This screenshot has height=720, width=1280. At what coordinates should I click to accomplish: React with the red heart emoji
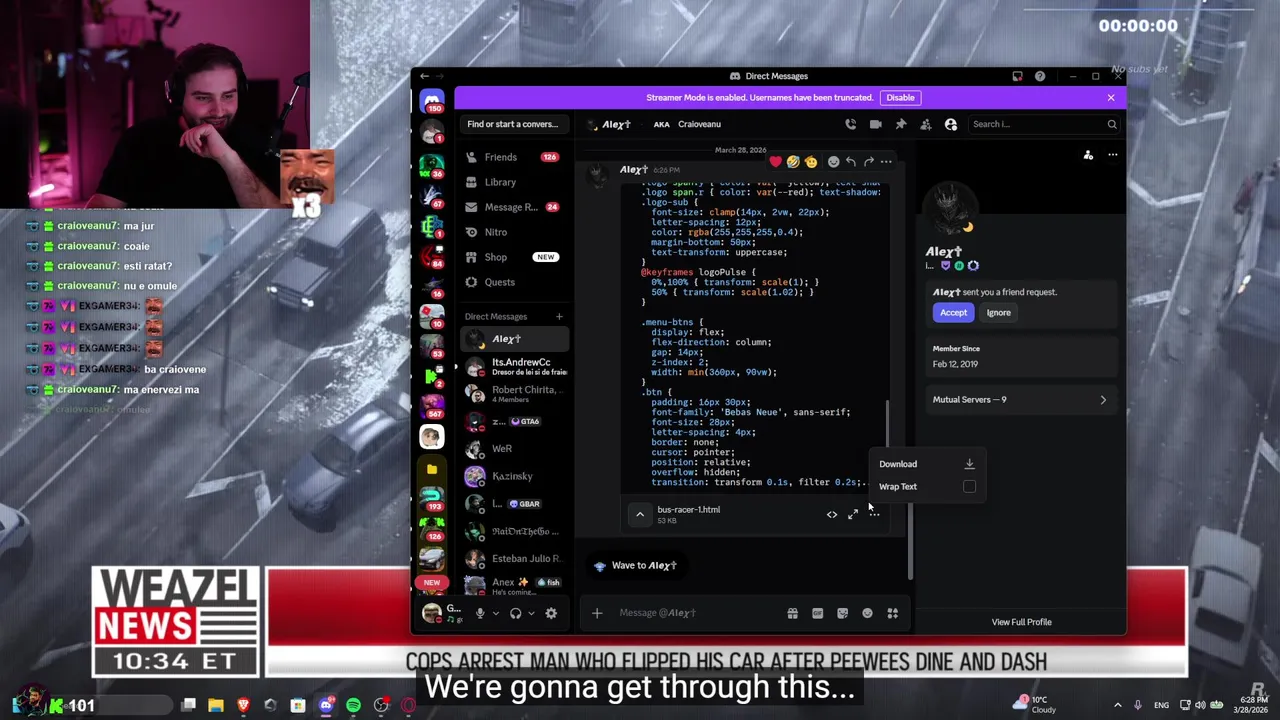[776, 161]
